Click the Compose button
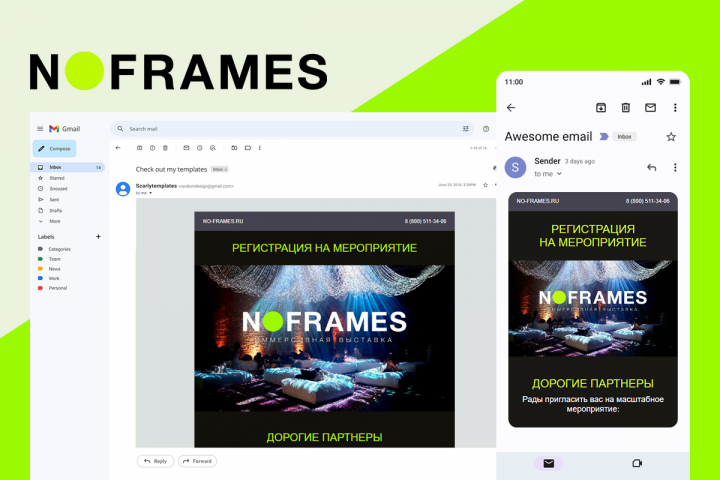Screen dimensions: 720x480 tap(55, 148)
